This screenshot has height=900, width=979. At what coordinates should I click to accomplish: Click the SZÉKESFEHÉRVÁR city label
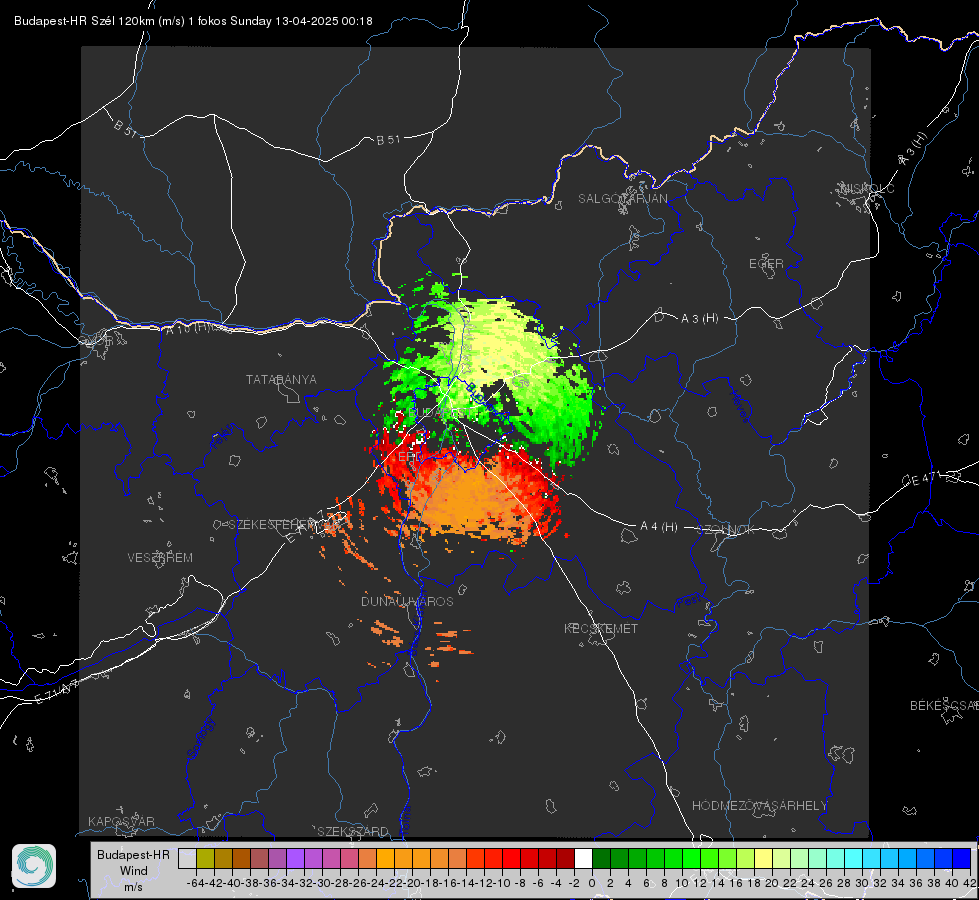(x=286, y=524)
